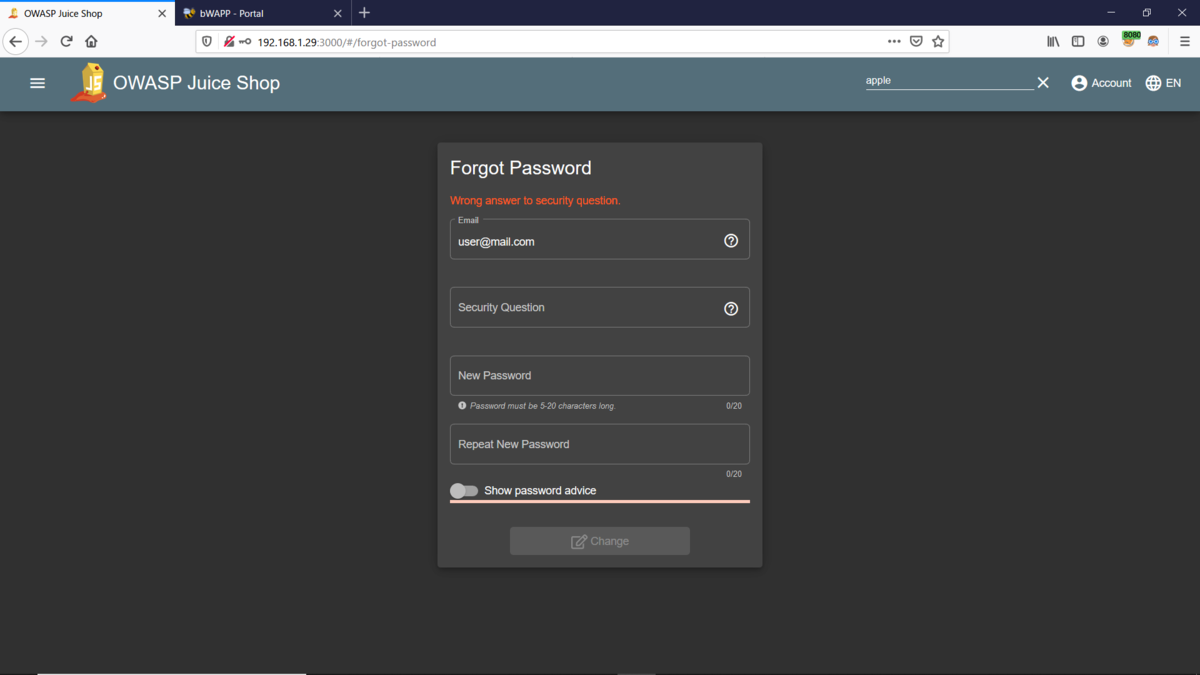Image resolution: width=1200 pixels, height=675 pixels.
Task: Reload the current page
Action: [x=66, y=42]
